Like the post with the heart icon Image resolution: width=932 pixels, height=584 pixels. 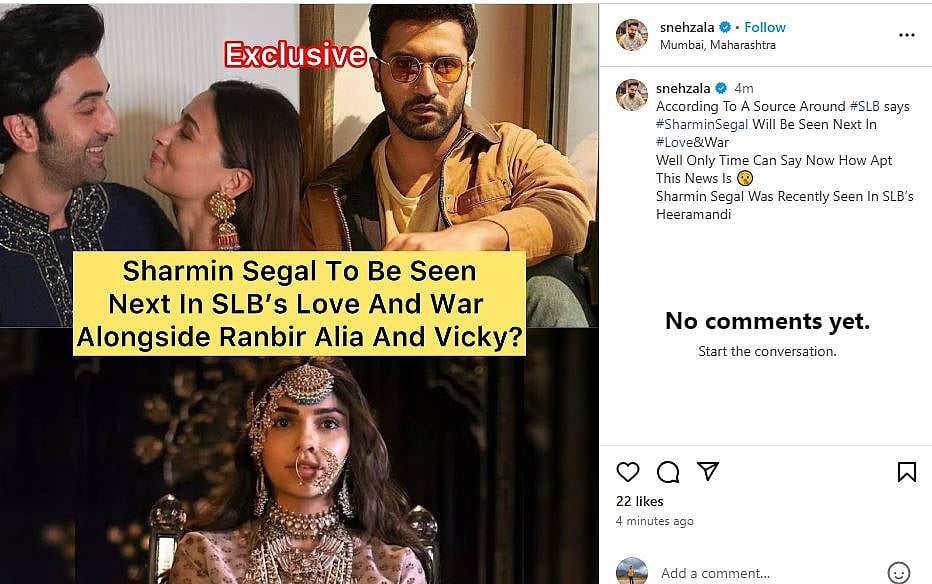(628, 472)
